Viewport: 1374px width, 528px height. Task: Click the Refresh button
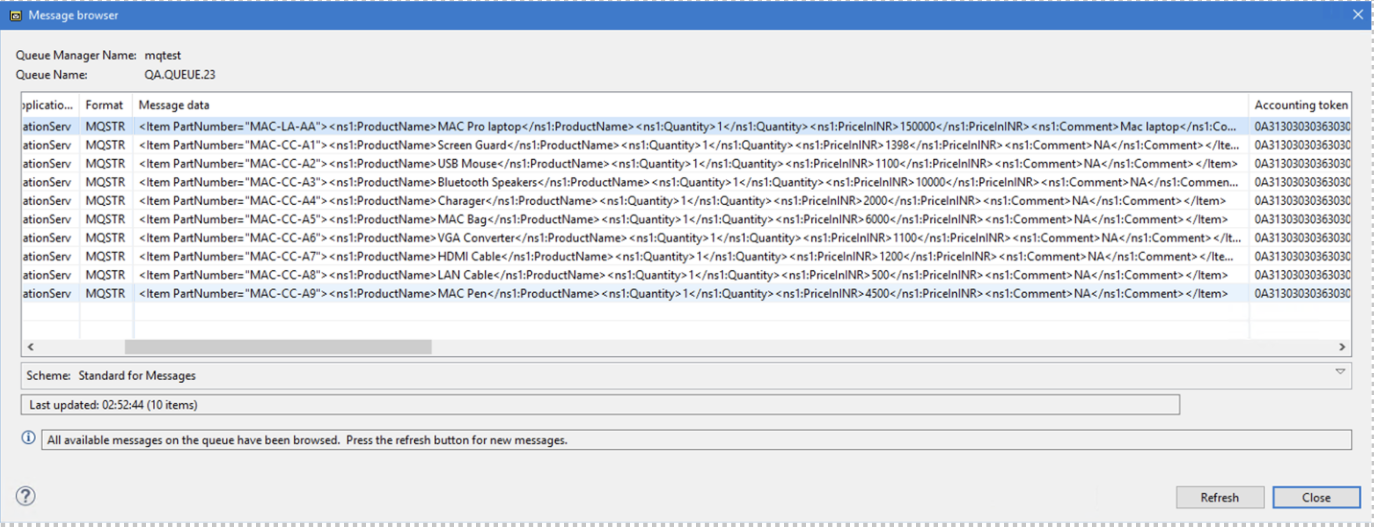pos(1219,497)
